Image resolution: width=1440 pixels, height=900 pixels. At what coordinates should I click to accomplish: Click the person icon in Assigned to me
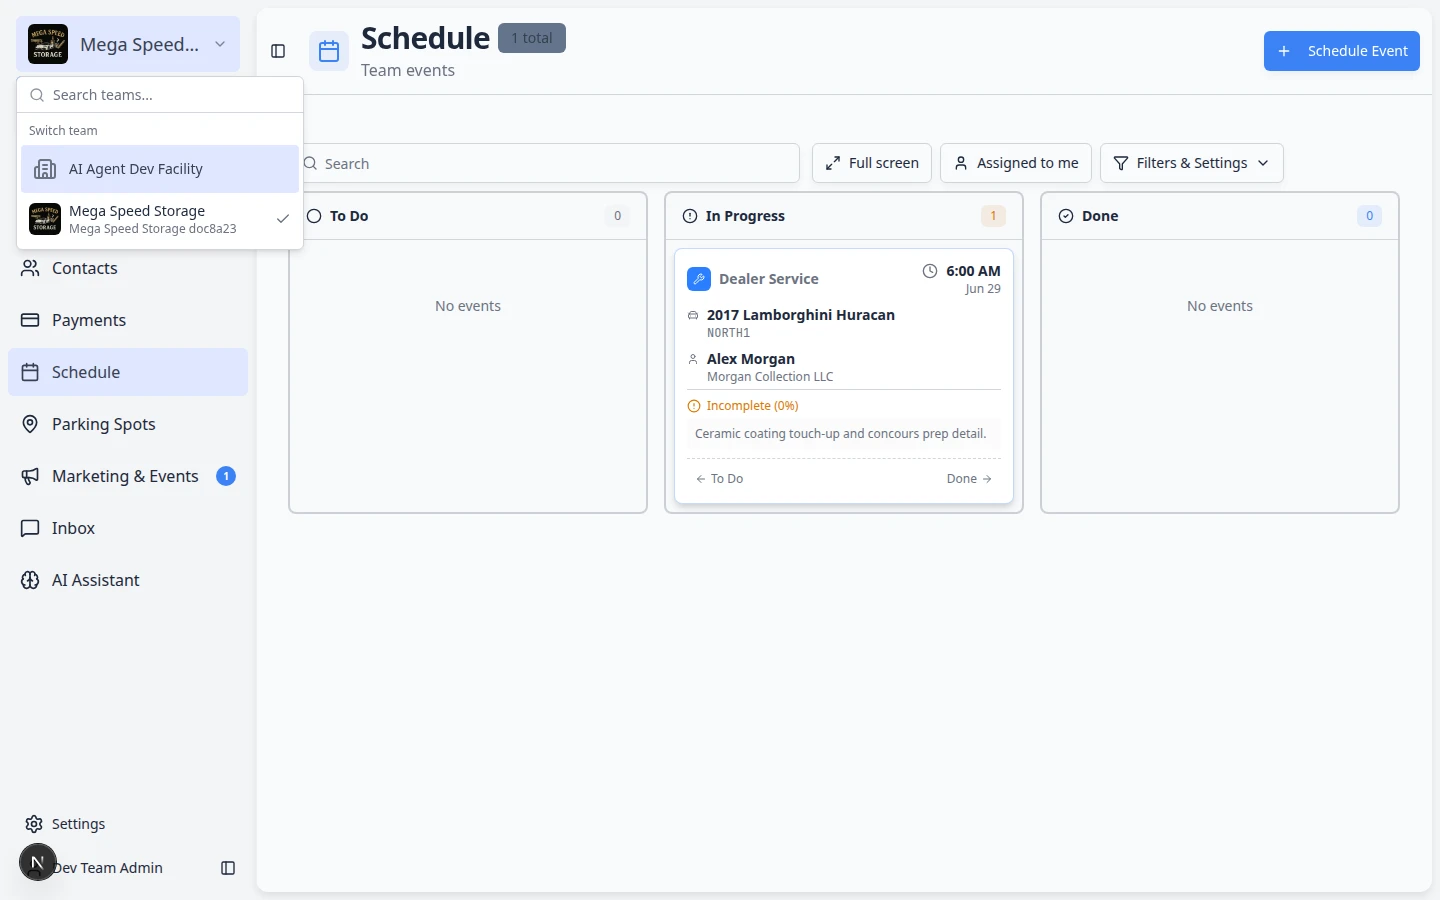(x=961, y=163)
